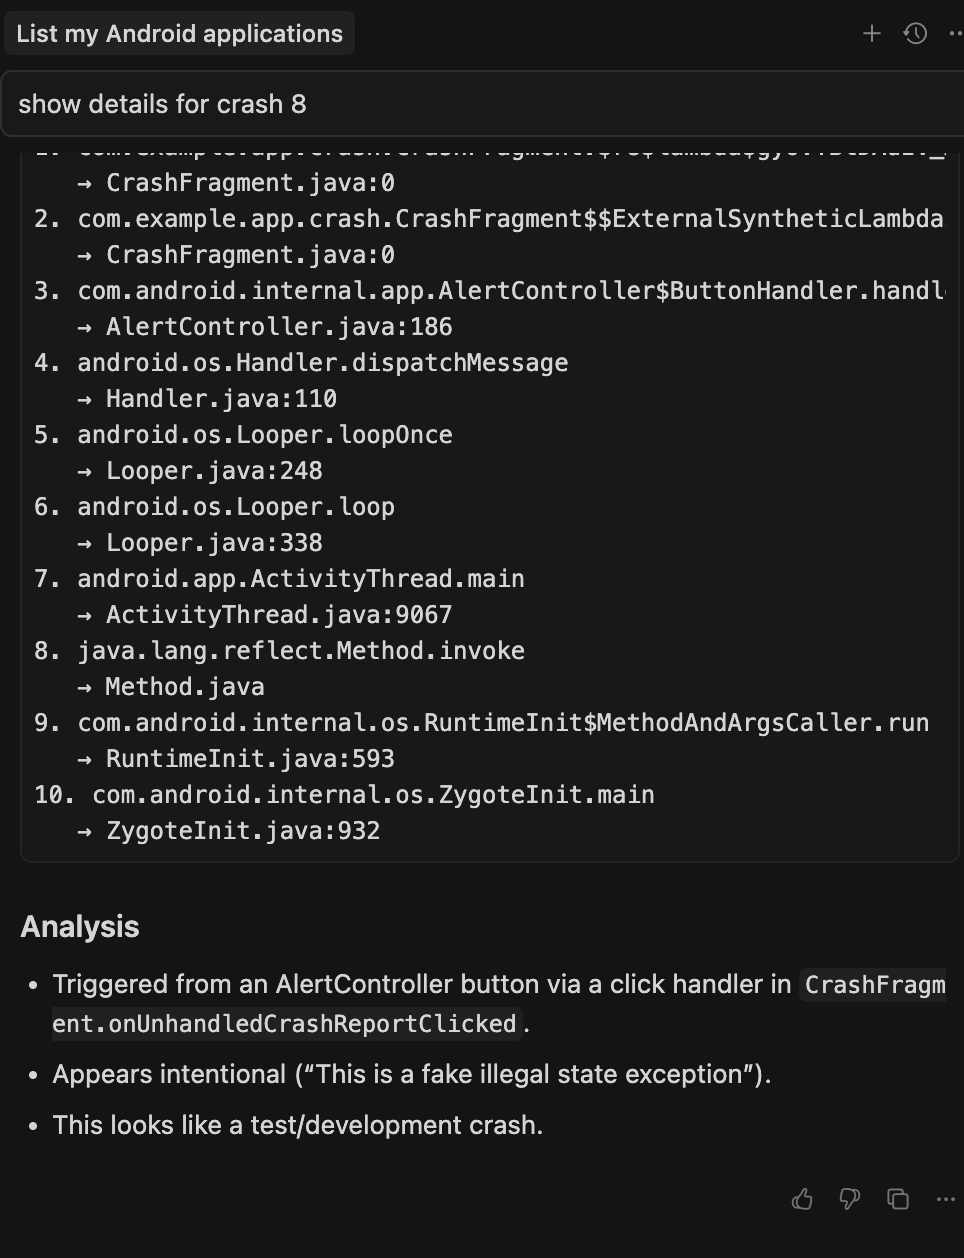This screenshot has height=1258, width=964.
Task: Click inside the stack trace code block
Action: pyautogui.click(x=480, y=470)
